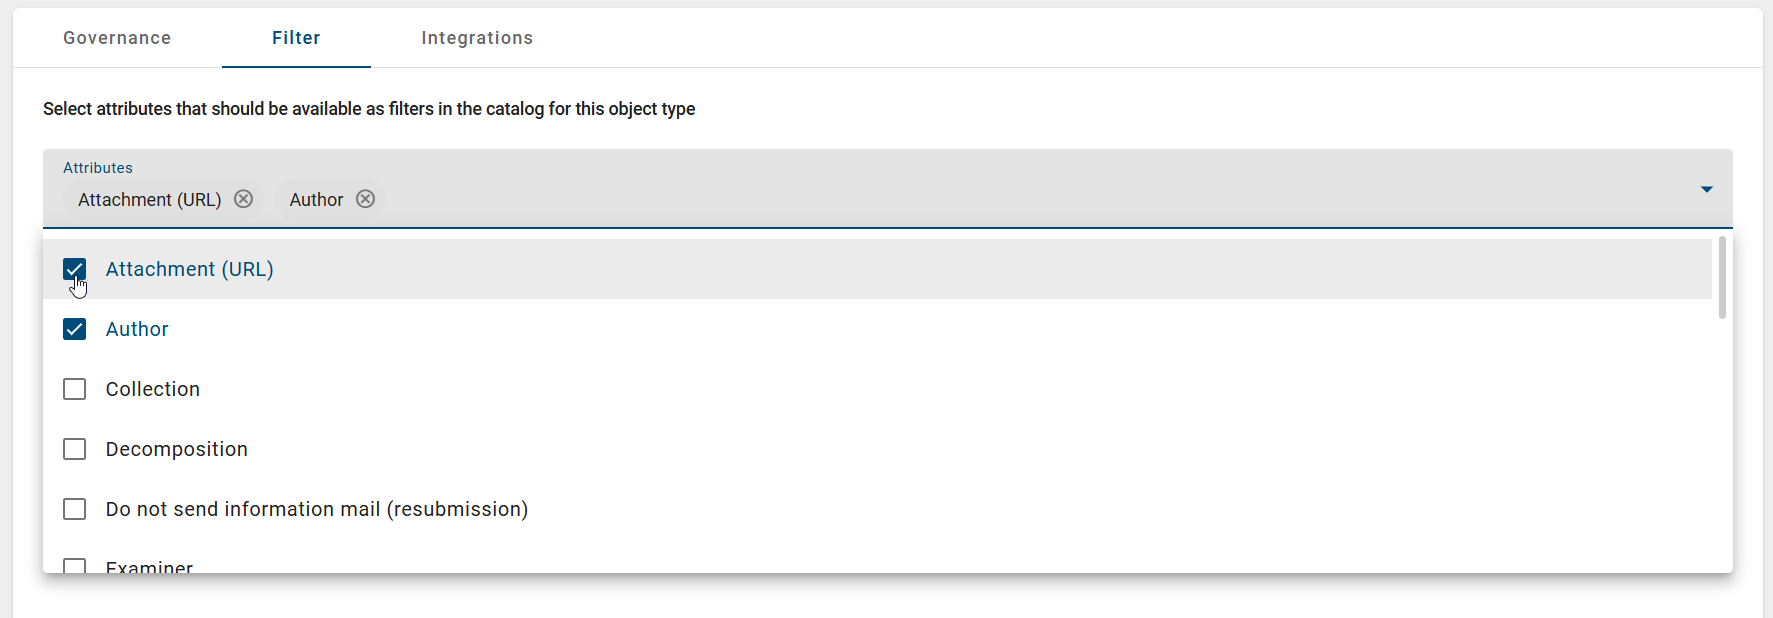Uncheck the Attachment (URL) checkbox
1773x618 pixels.
click(74, 269)
